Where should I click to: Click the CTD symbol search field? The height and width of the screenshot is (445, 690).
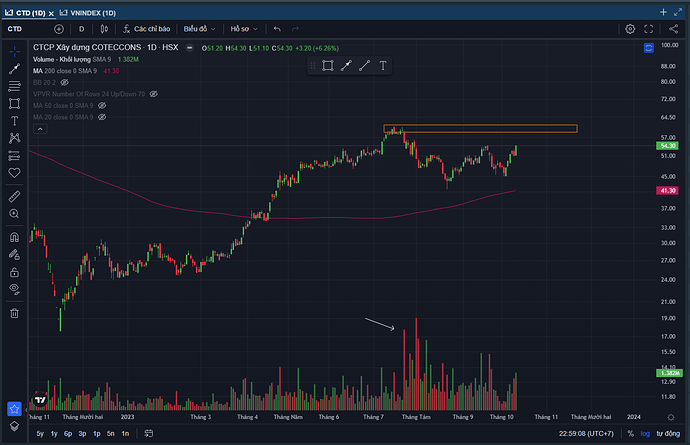point(16,29)
